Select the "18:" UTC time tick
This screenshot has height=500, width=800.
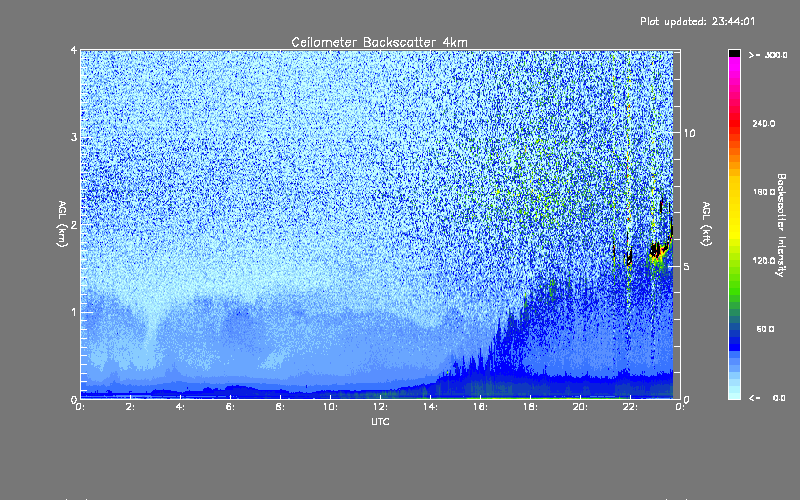click(530, 407)
